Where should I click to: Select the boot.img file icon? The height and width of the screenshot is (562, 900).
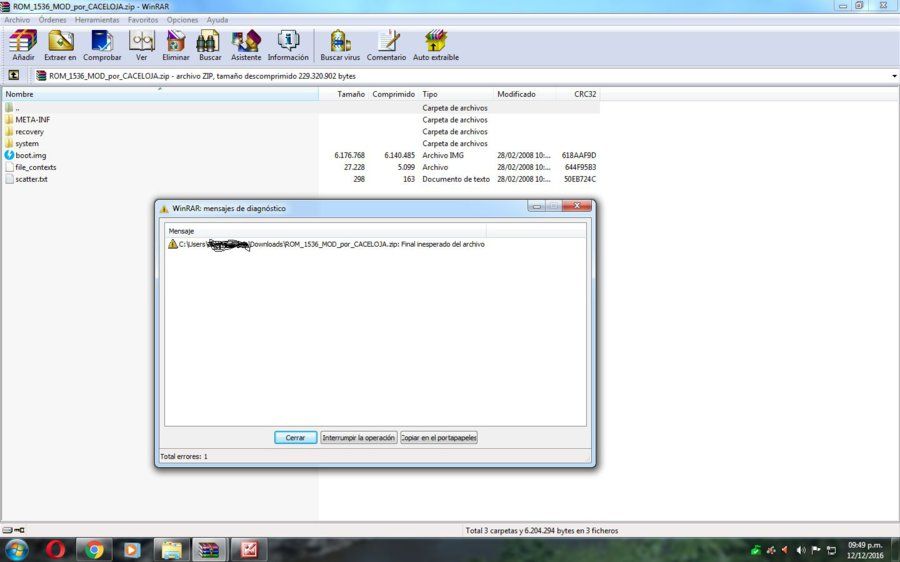pos(9,155)
